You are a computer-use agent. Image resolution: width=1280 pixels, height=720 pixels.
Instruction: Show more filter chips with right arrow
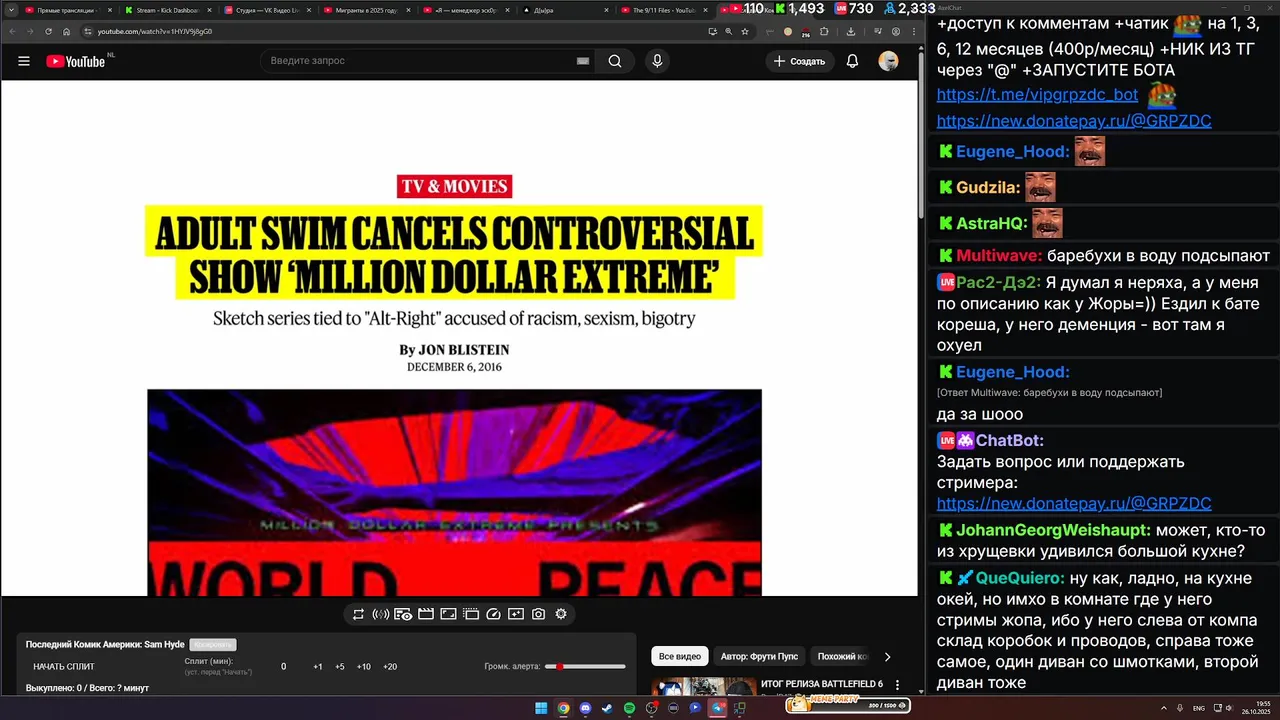coord(887,657)
